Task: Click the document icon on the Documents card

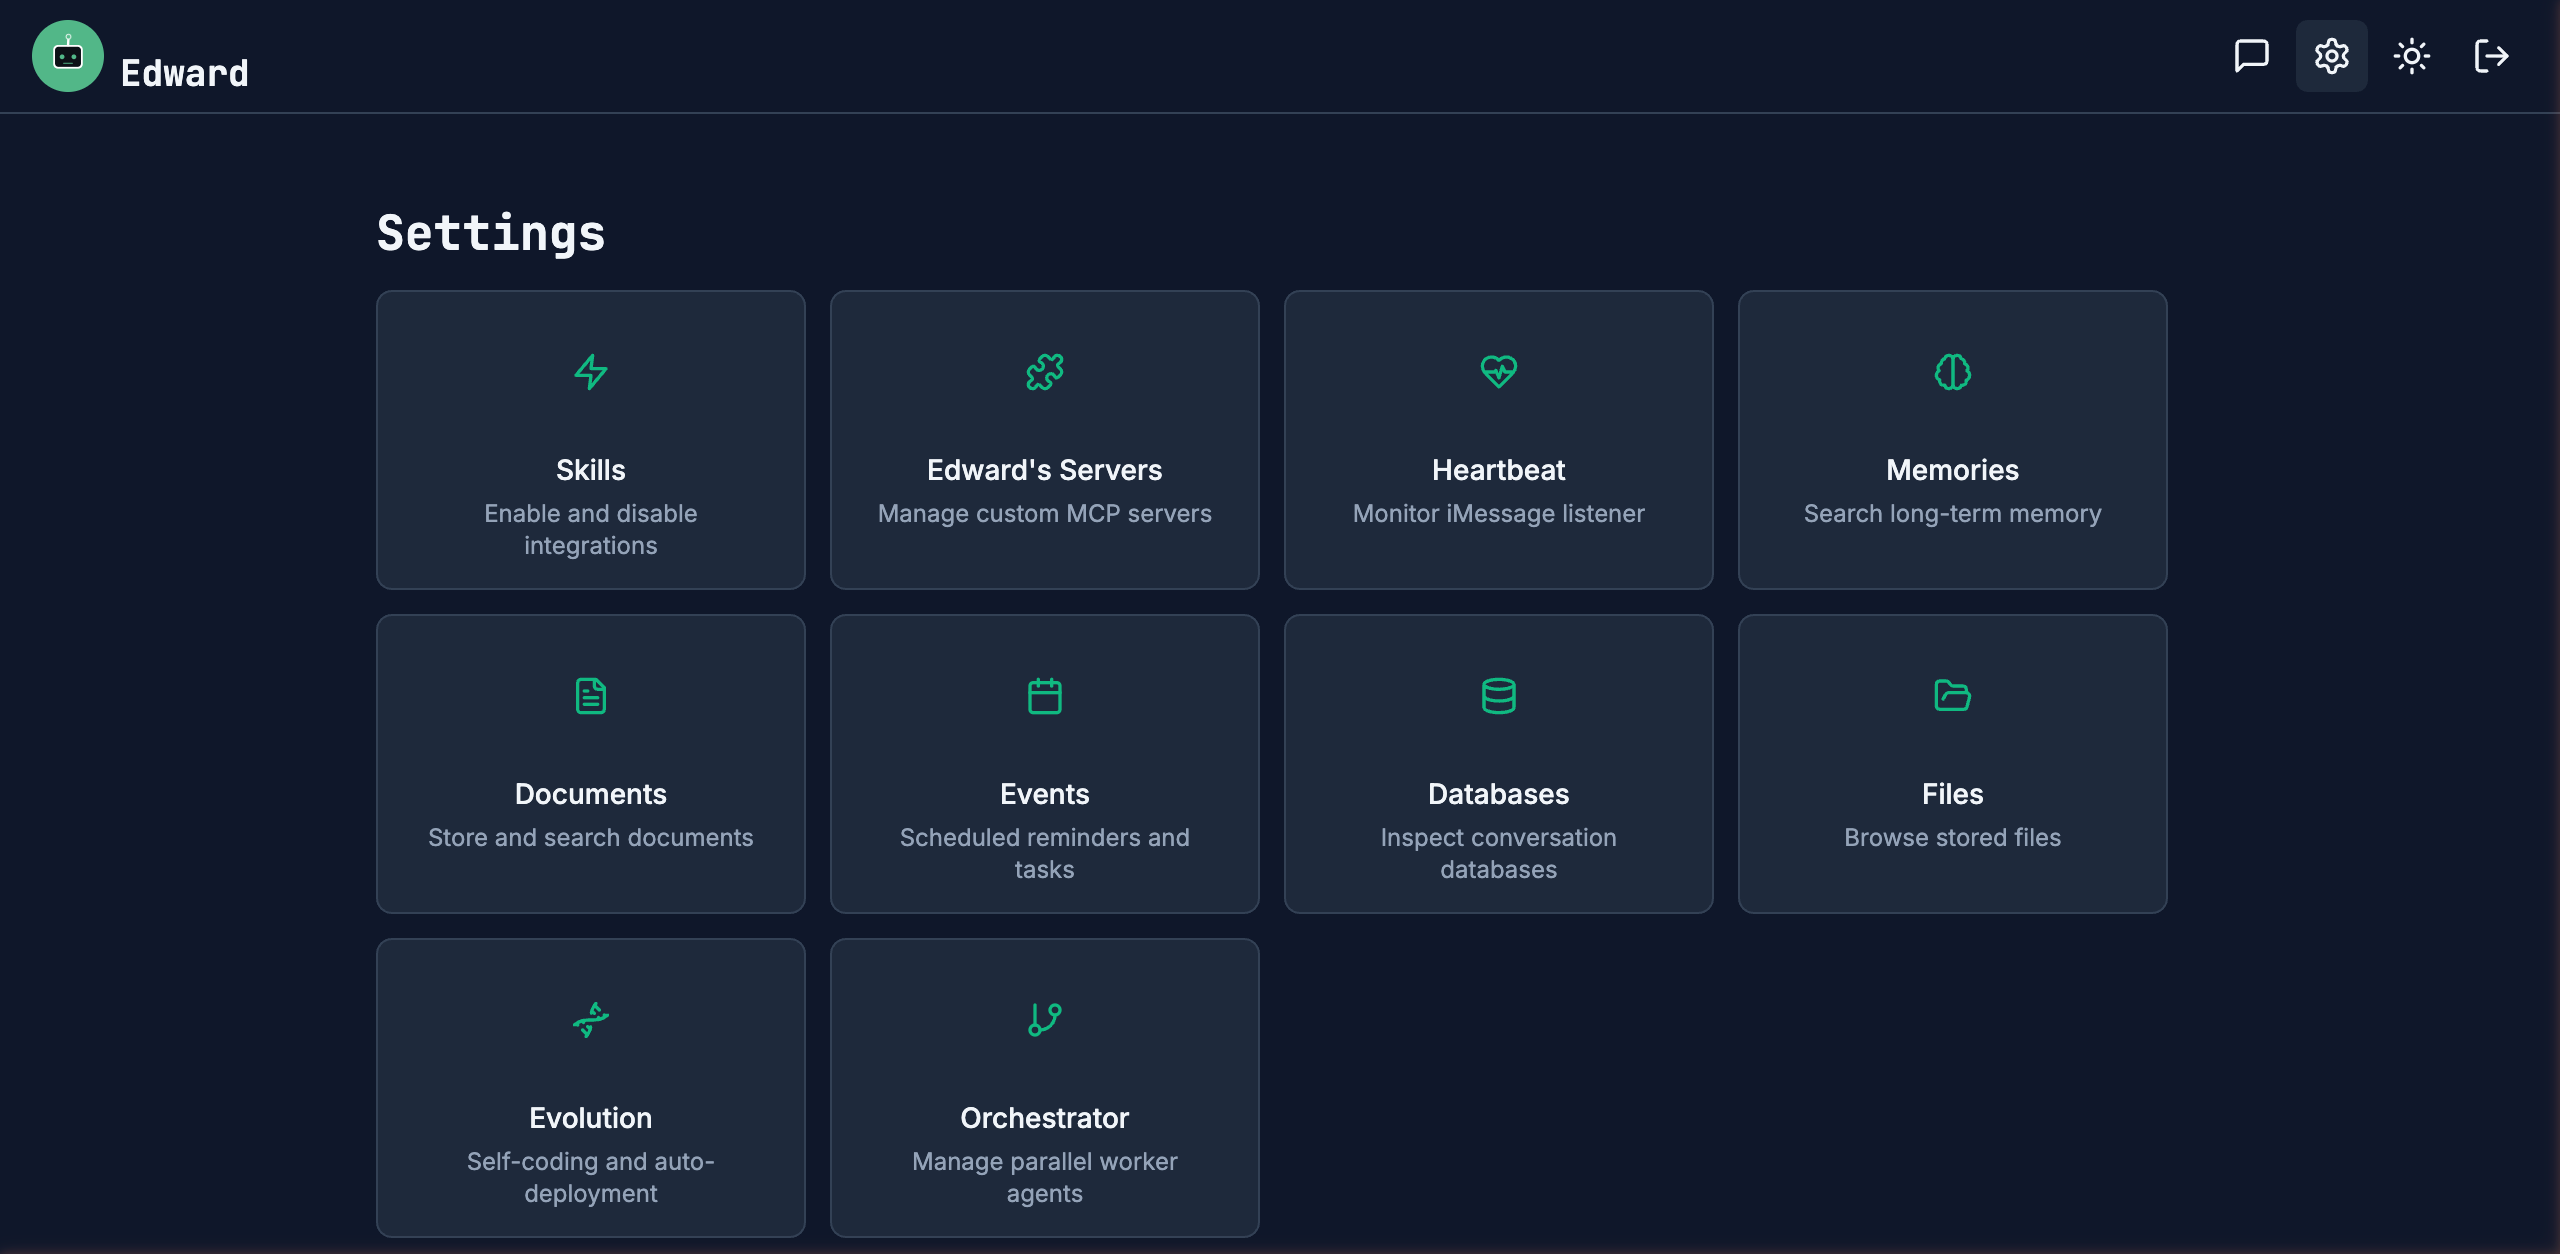Action: [590, 696]
